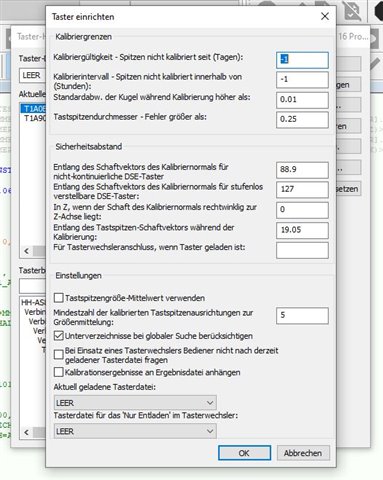Select T1A0 entry in background tip list
Viewport: 383px width, 480px height.
click(x=34, y=109)
